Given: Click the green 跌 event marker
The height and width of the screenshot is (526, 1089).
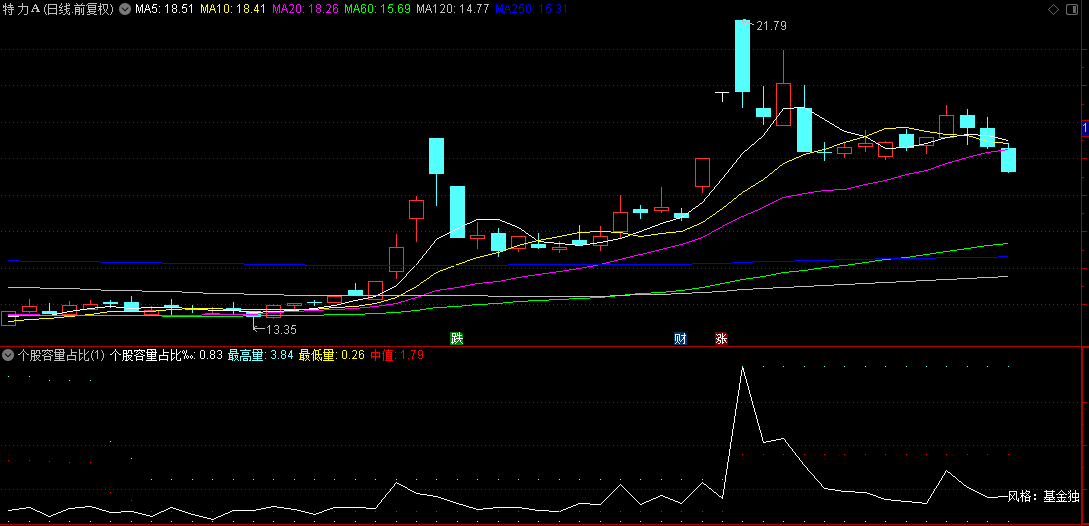Looking at the screenshot, I should [456, 339].
